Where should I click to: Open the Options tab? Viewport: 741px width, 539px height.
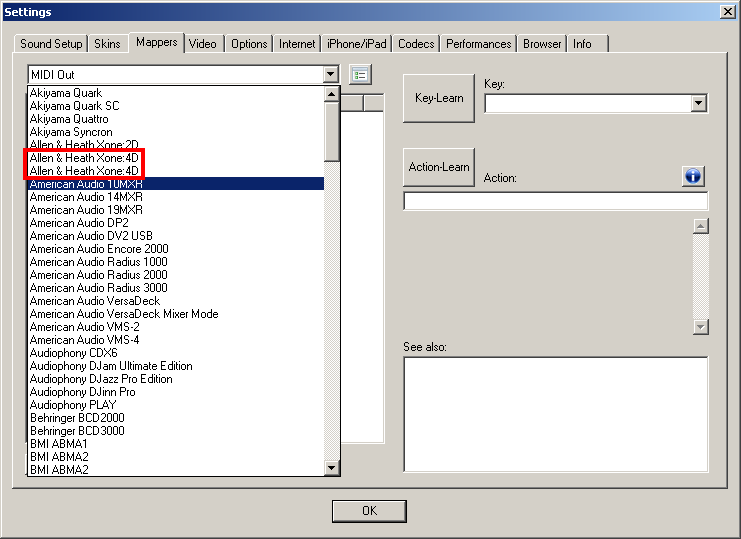pyautogui.click(x=249, y=44)
